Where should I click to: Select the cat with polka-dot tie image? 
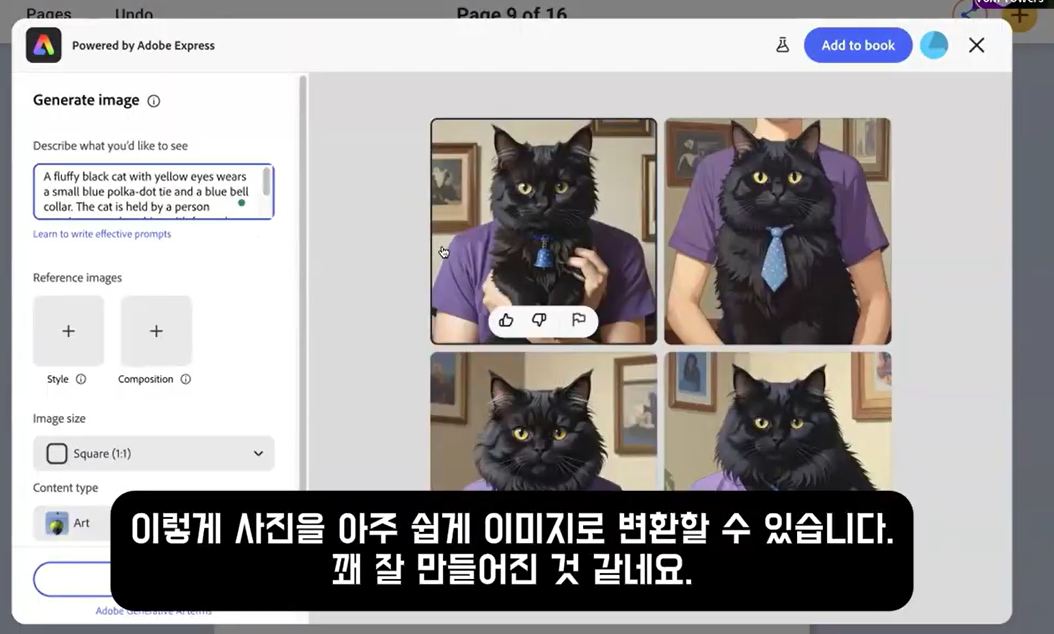[x=777, y=231]
